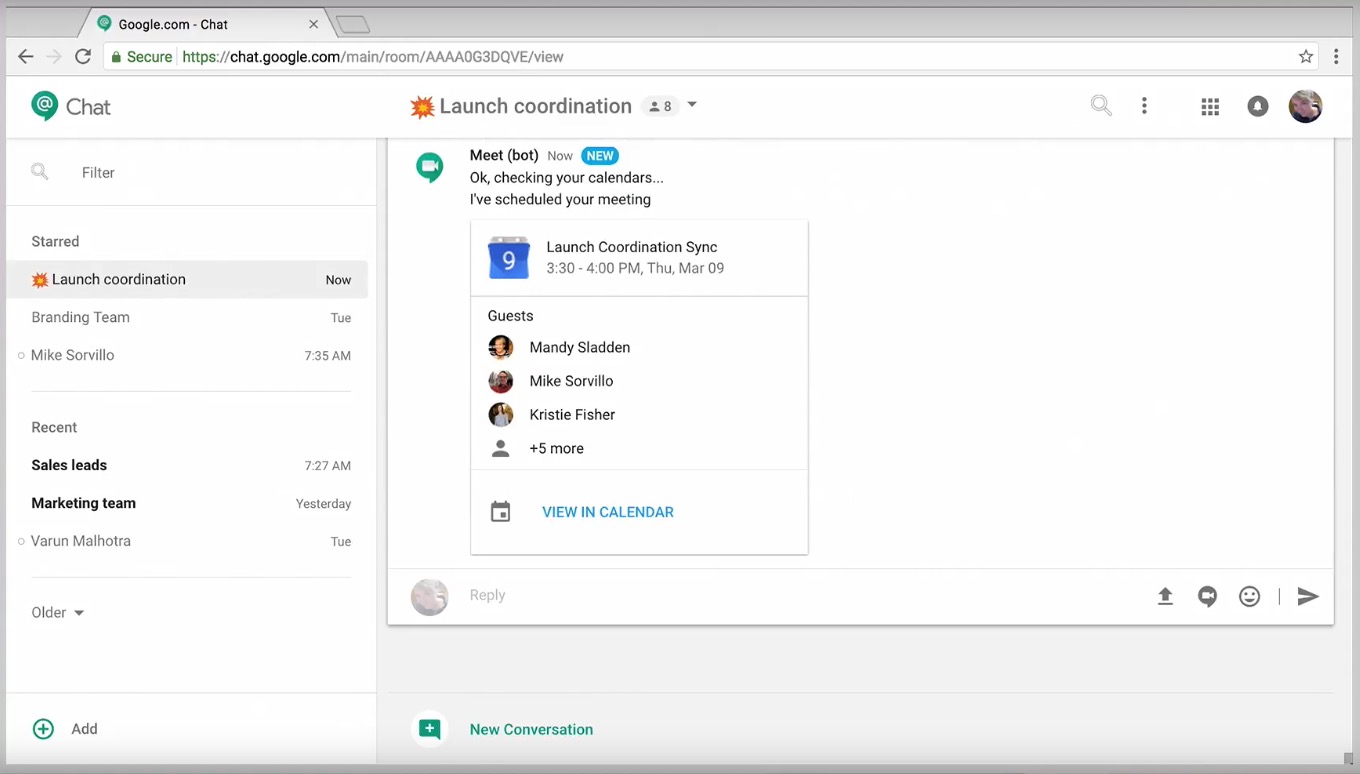This screenshot has height=774, width=1360.
Task: Bookmark this page with the star icon
Action: tap(1306, 57)
